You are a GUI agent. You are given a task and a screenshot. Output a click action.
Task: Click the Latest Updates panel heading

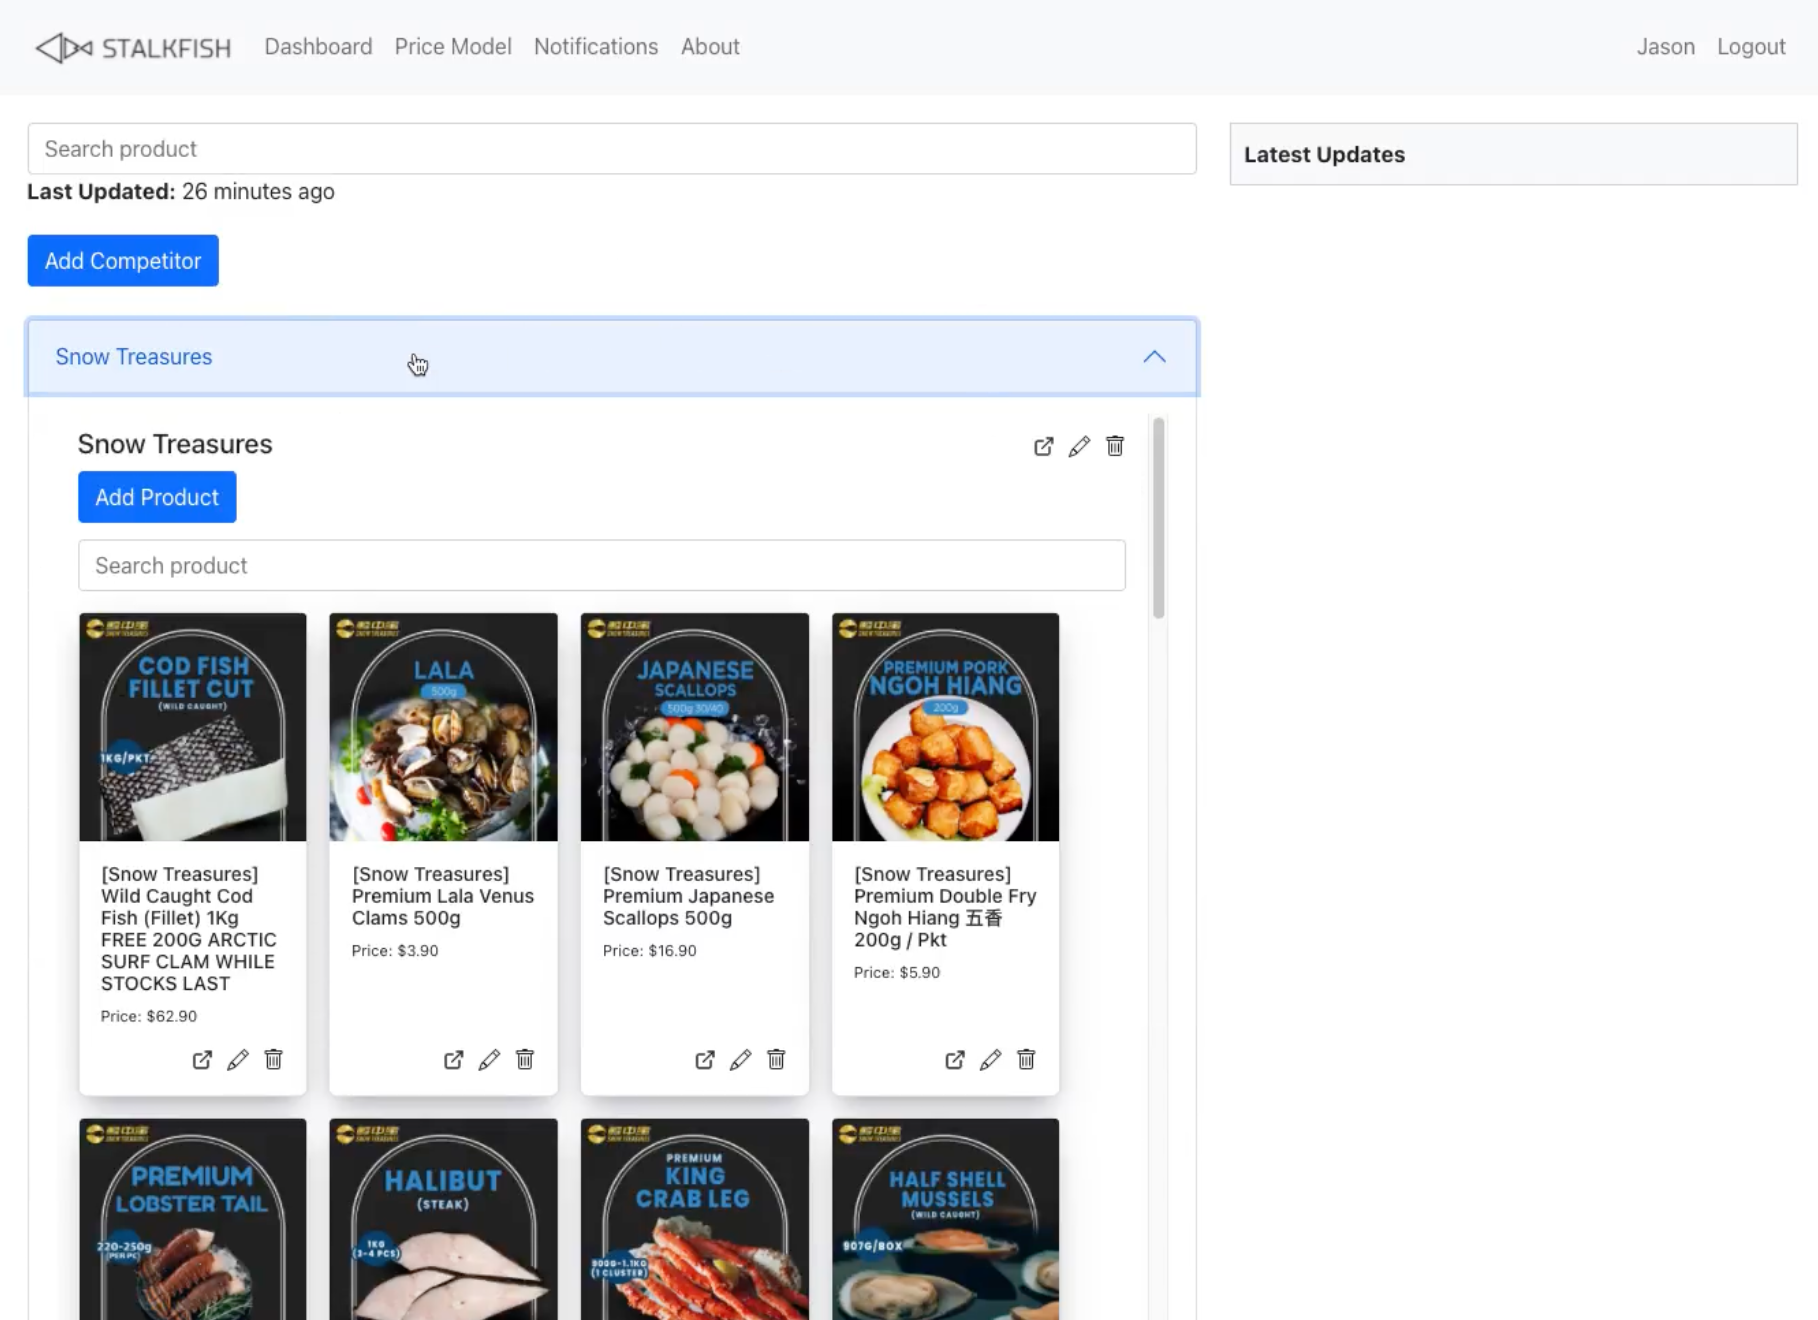[1324, 155]
